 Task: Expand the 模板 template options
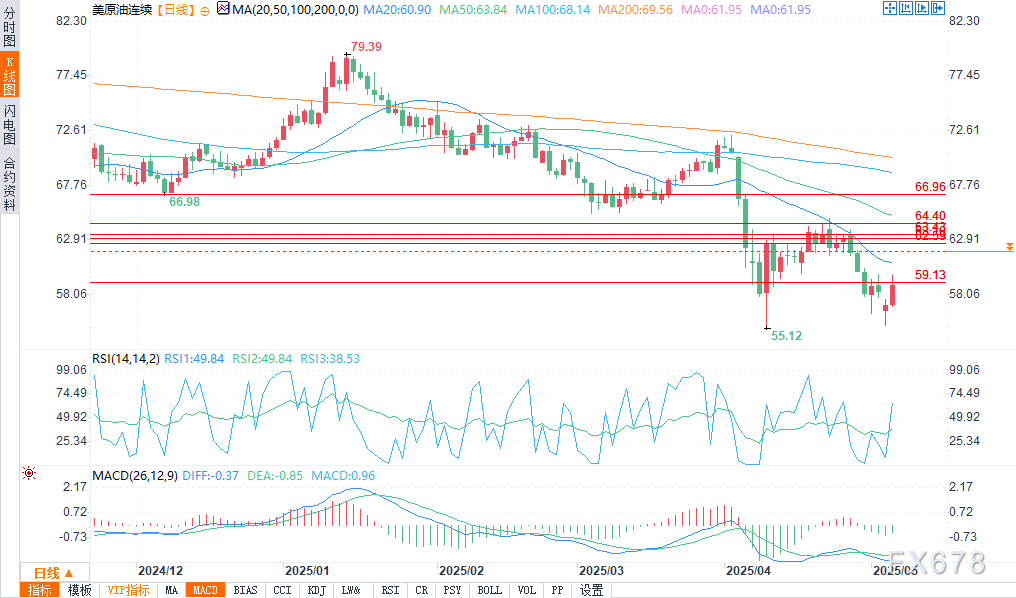(79, 590)
